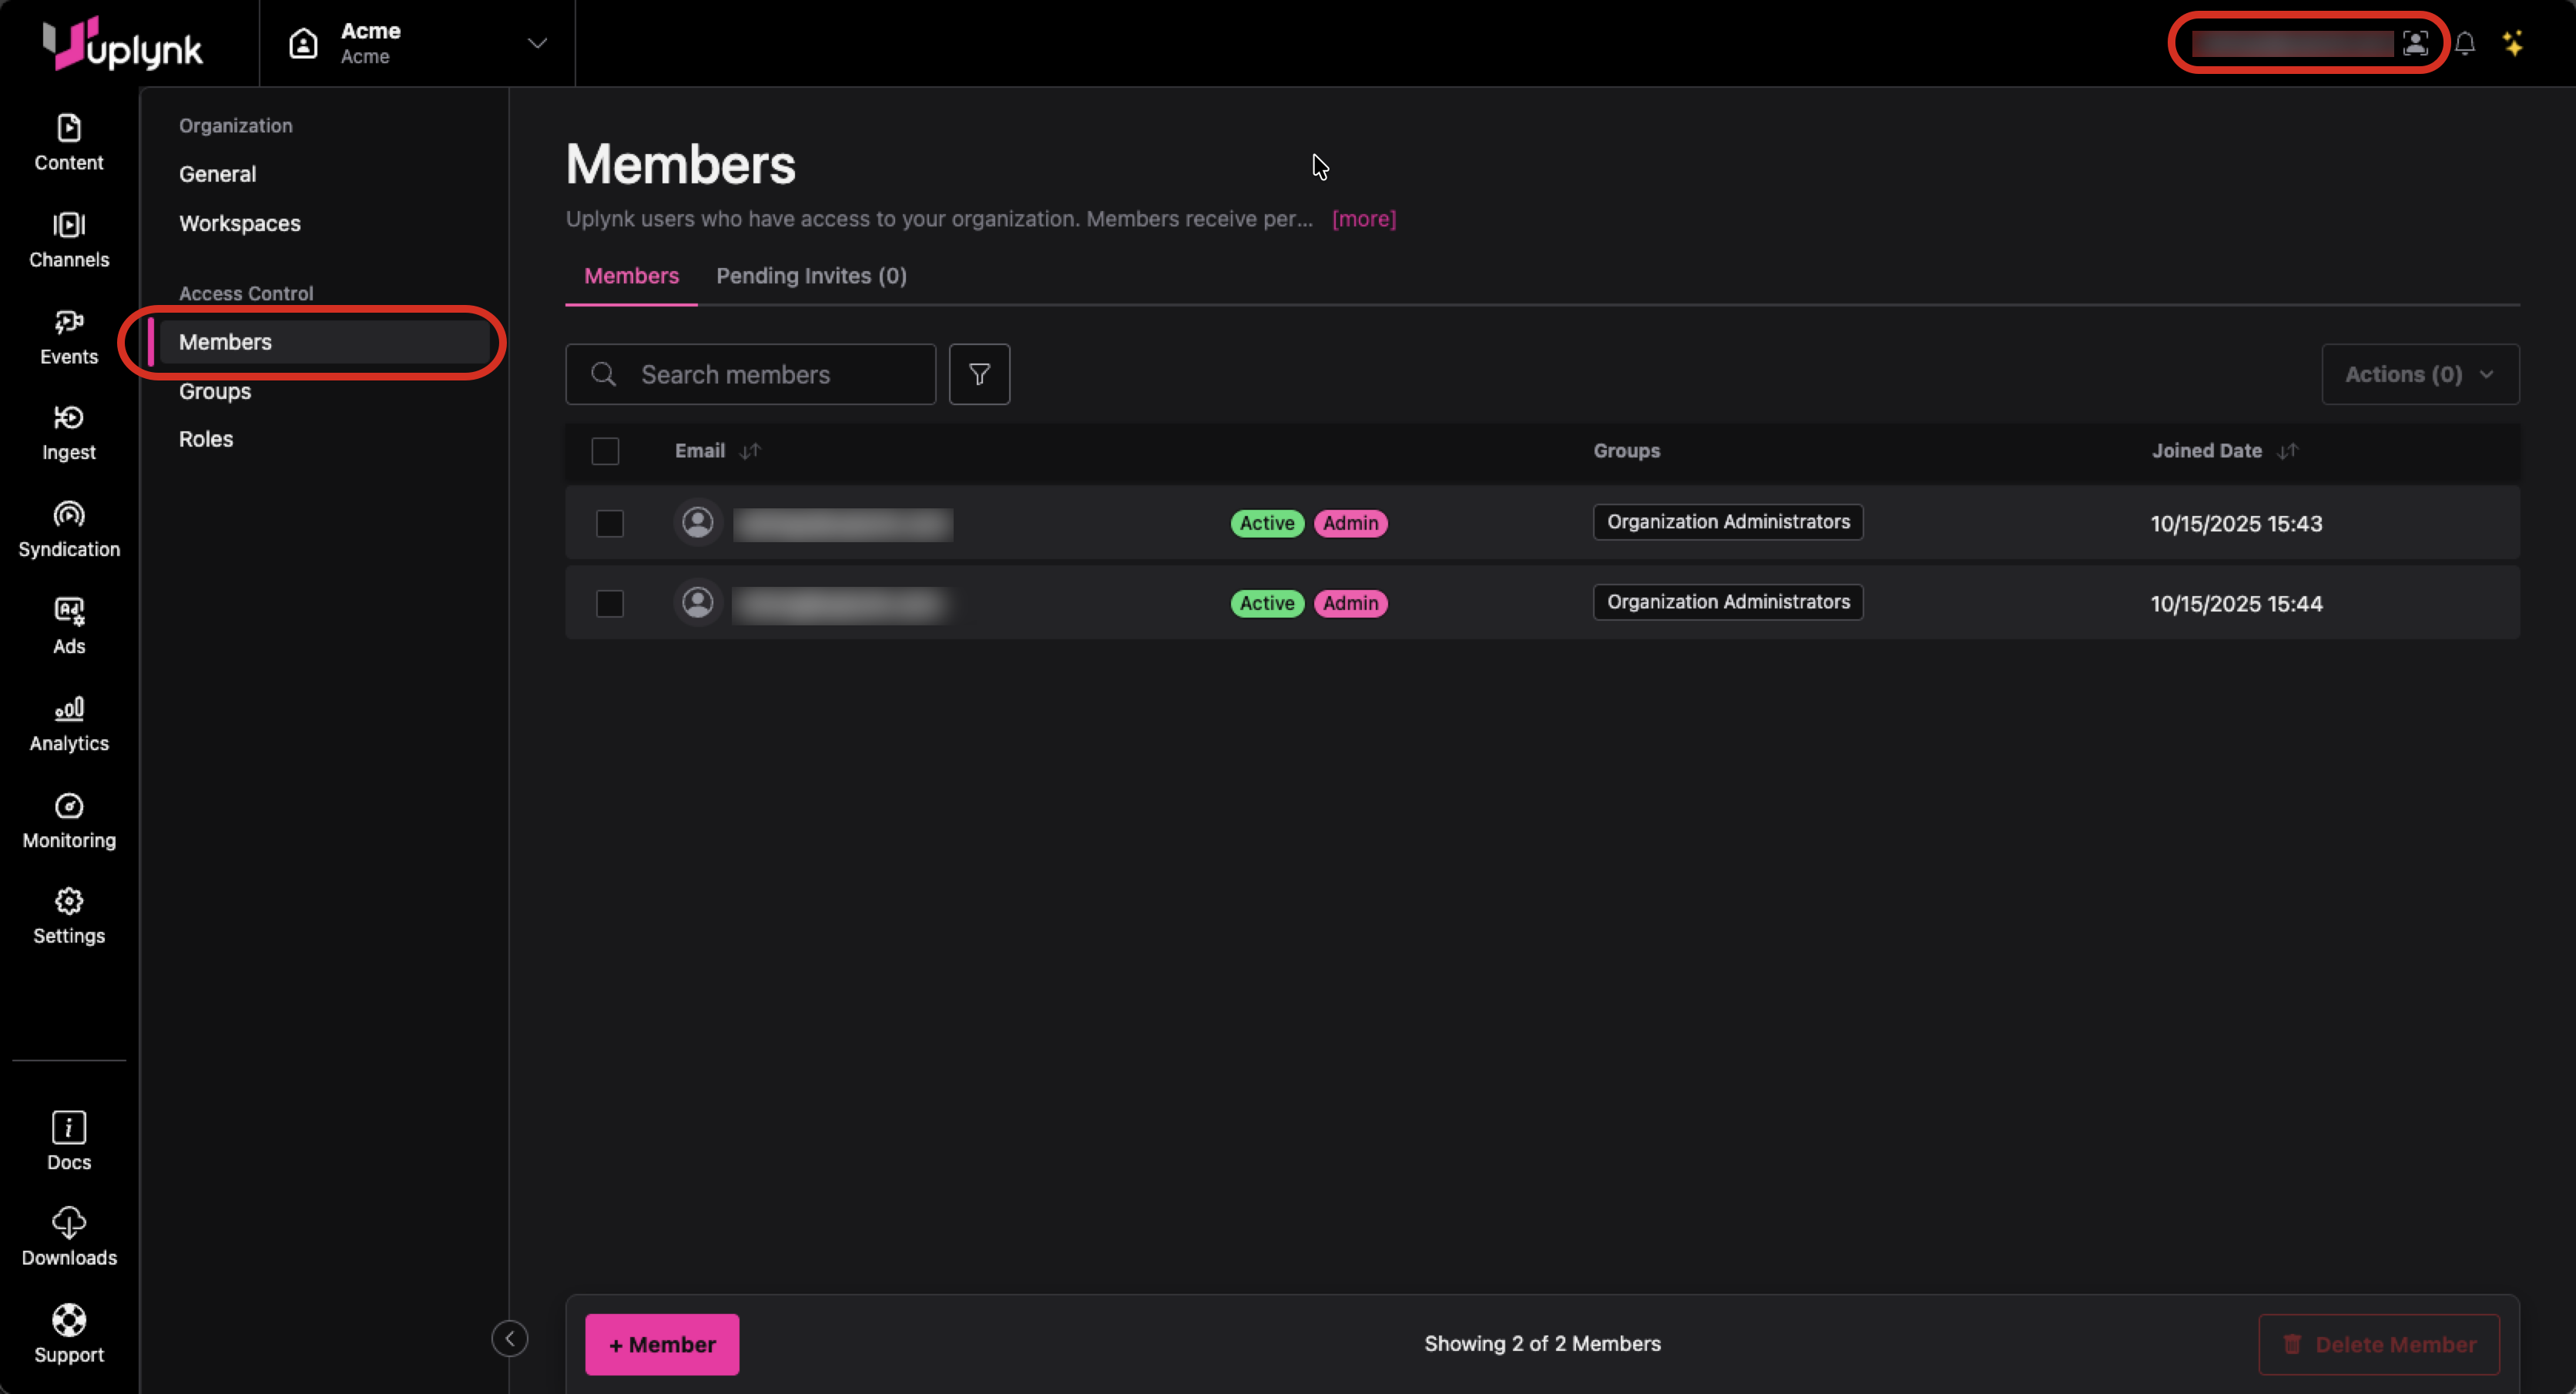2576x1394 pixels.
Task: Switch to Pending Invites tab
Action: click(x=811, y=276)
